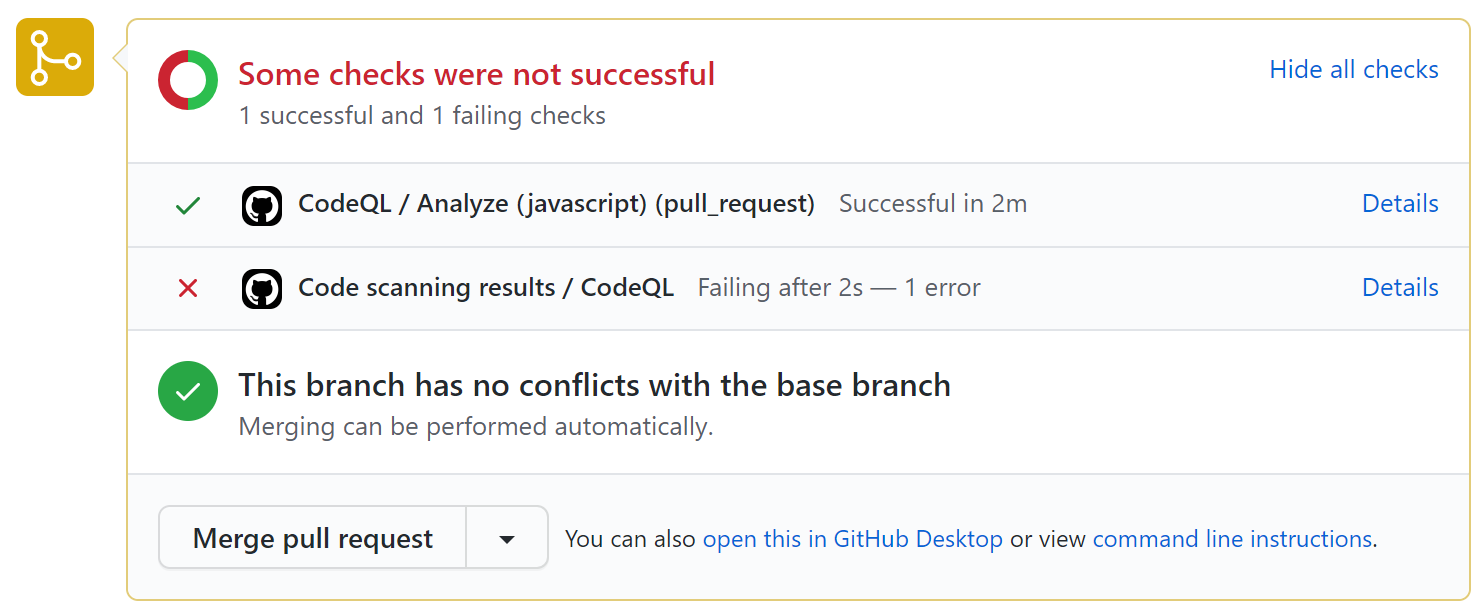The height and width of the screenshot is (614, 1484).
Task: Click the GitHub octocat icon beside CodeQL Analyze
Action: (x=262, y=204)
